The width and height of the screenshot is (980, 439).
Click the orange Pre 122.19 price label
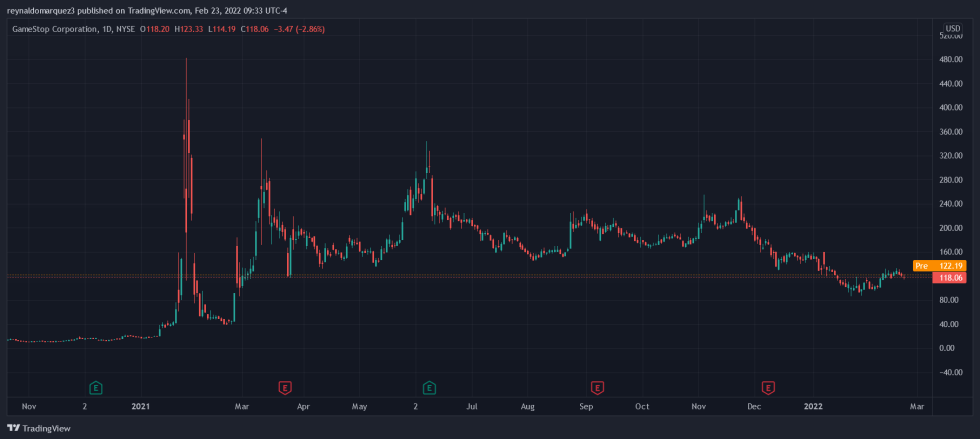[x=939, y=266]
